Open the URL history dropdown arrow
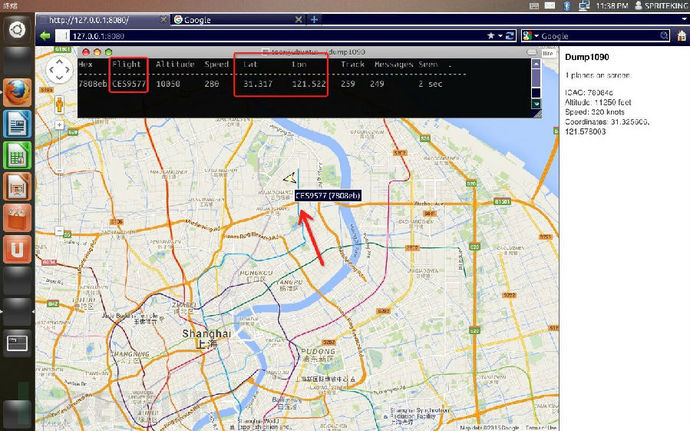The width and height of the screenshot is (690, 431). click(500, 36)
